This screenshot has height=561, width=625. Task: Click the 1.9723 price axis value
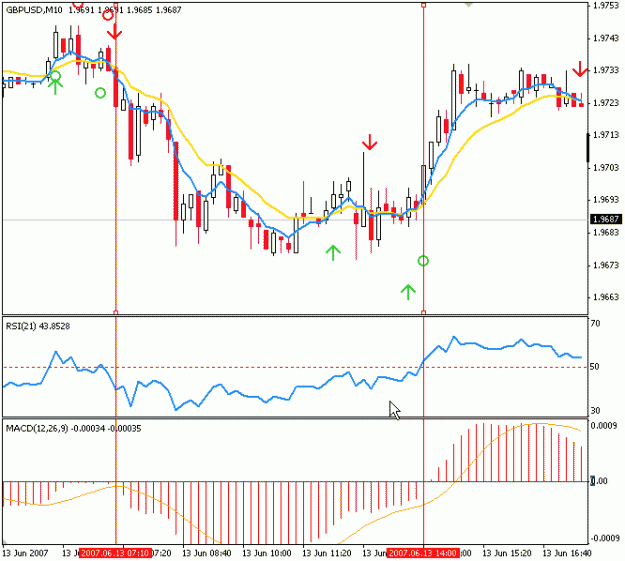click(x=606, y=103)
